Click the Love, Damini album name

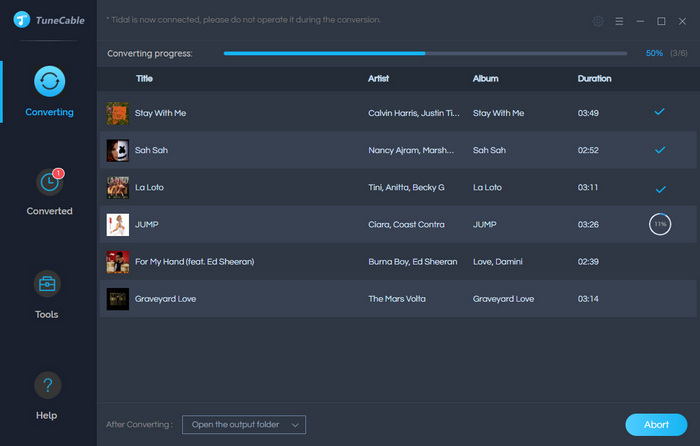click(498, 262)
